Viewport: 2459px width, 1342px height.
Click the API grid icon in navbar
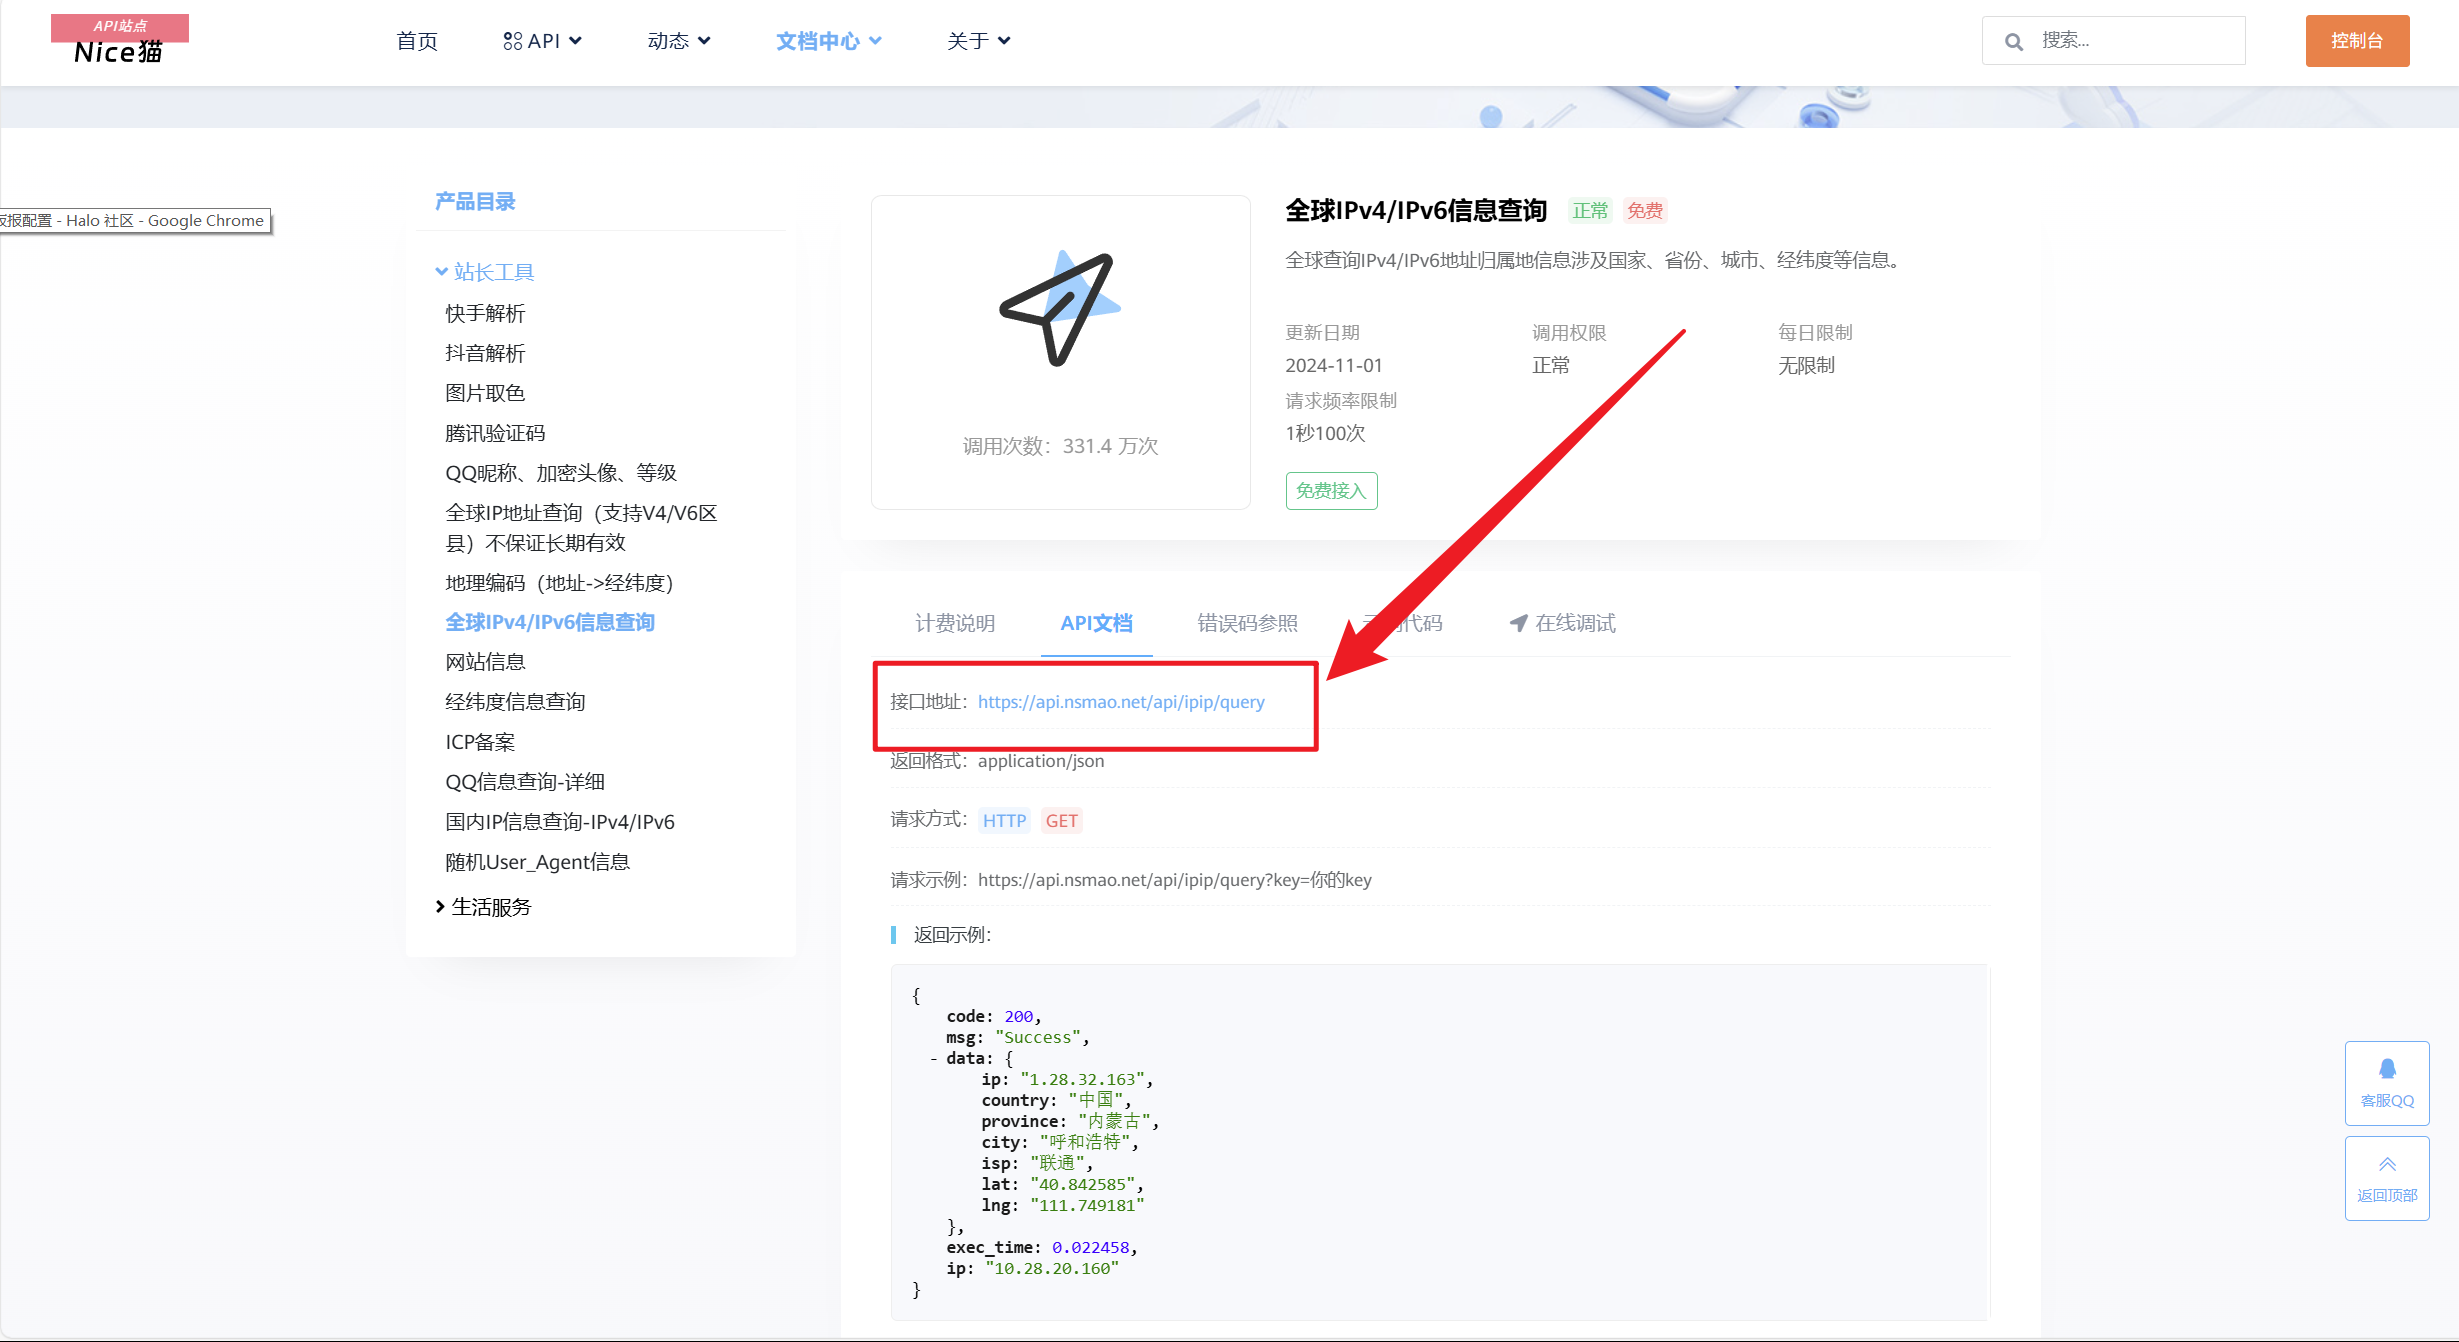pyautogui.click(x=512, y=41)
